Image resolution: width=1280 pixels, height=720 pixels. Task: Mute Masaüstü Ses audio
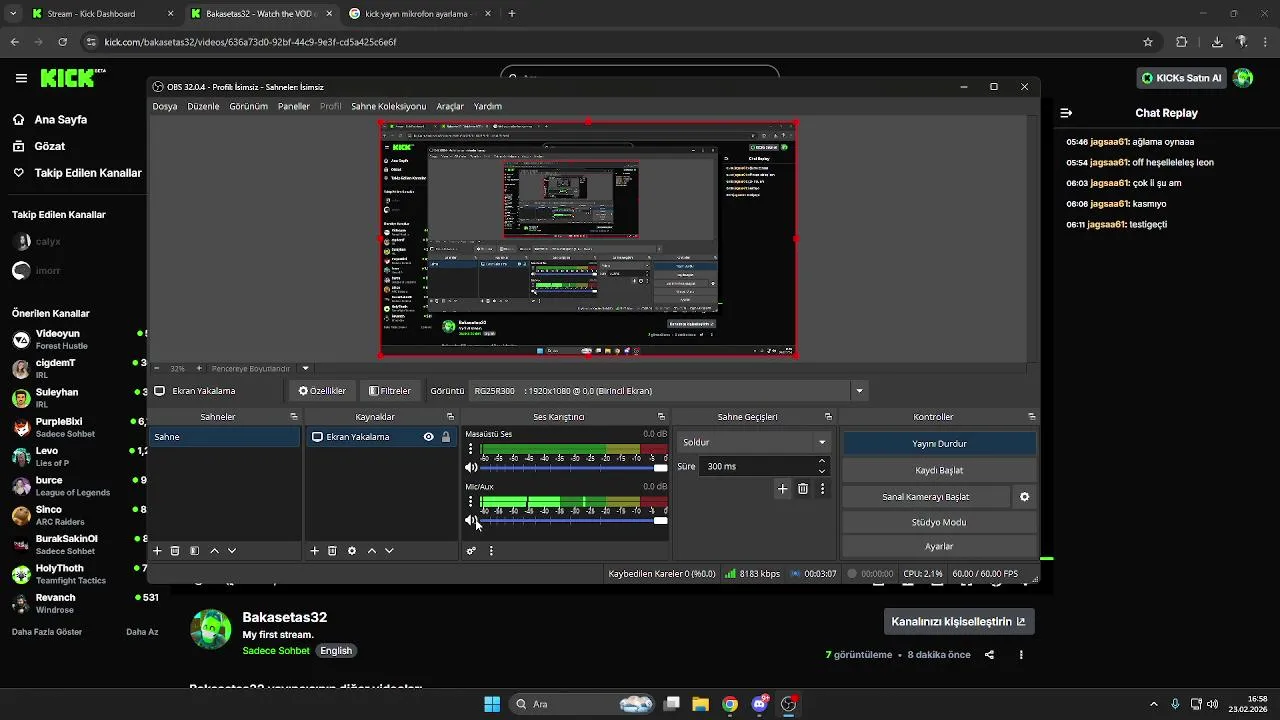[471, 468]
